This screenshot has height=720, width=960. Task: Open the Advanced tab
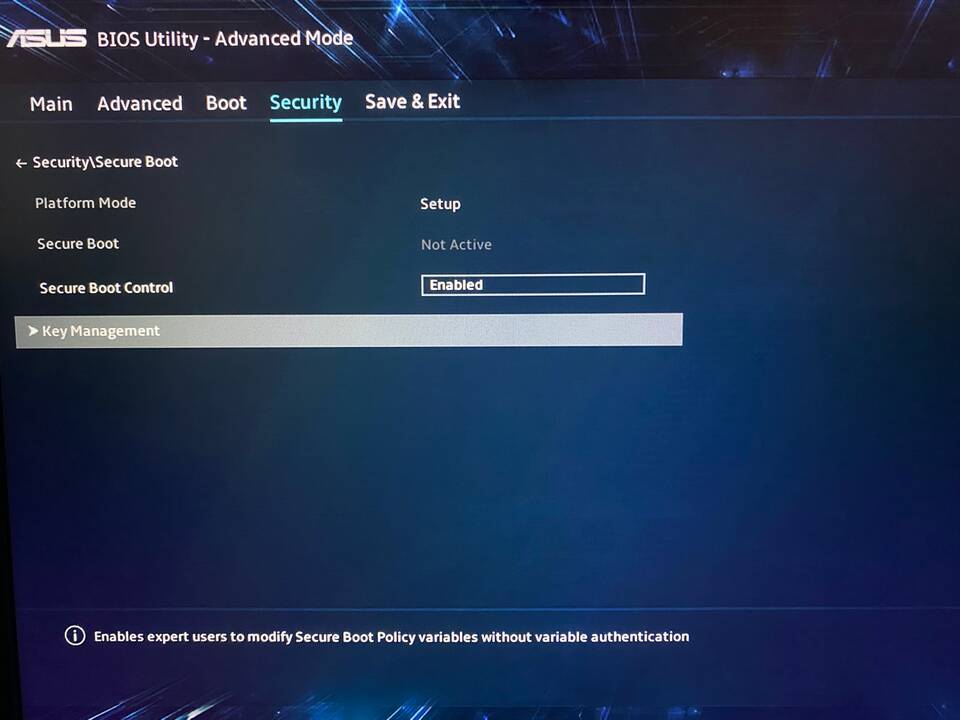[140, 103]
